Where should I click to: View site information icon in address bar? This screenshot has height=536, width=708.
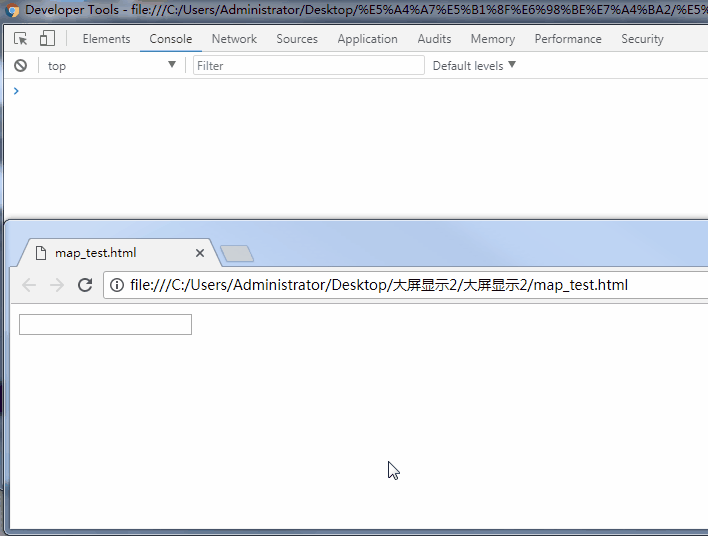[117, 285]
